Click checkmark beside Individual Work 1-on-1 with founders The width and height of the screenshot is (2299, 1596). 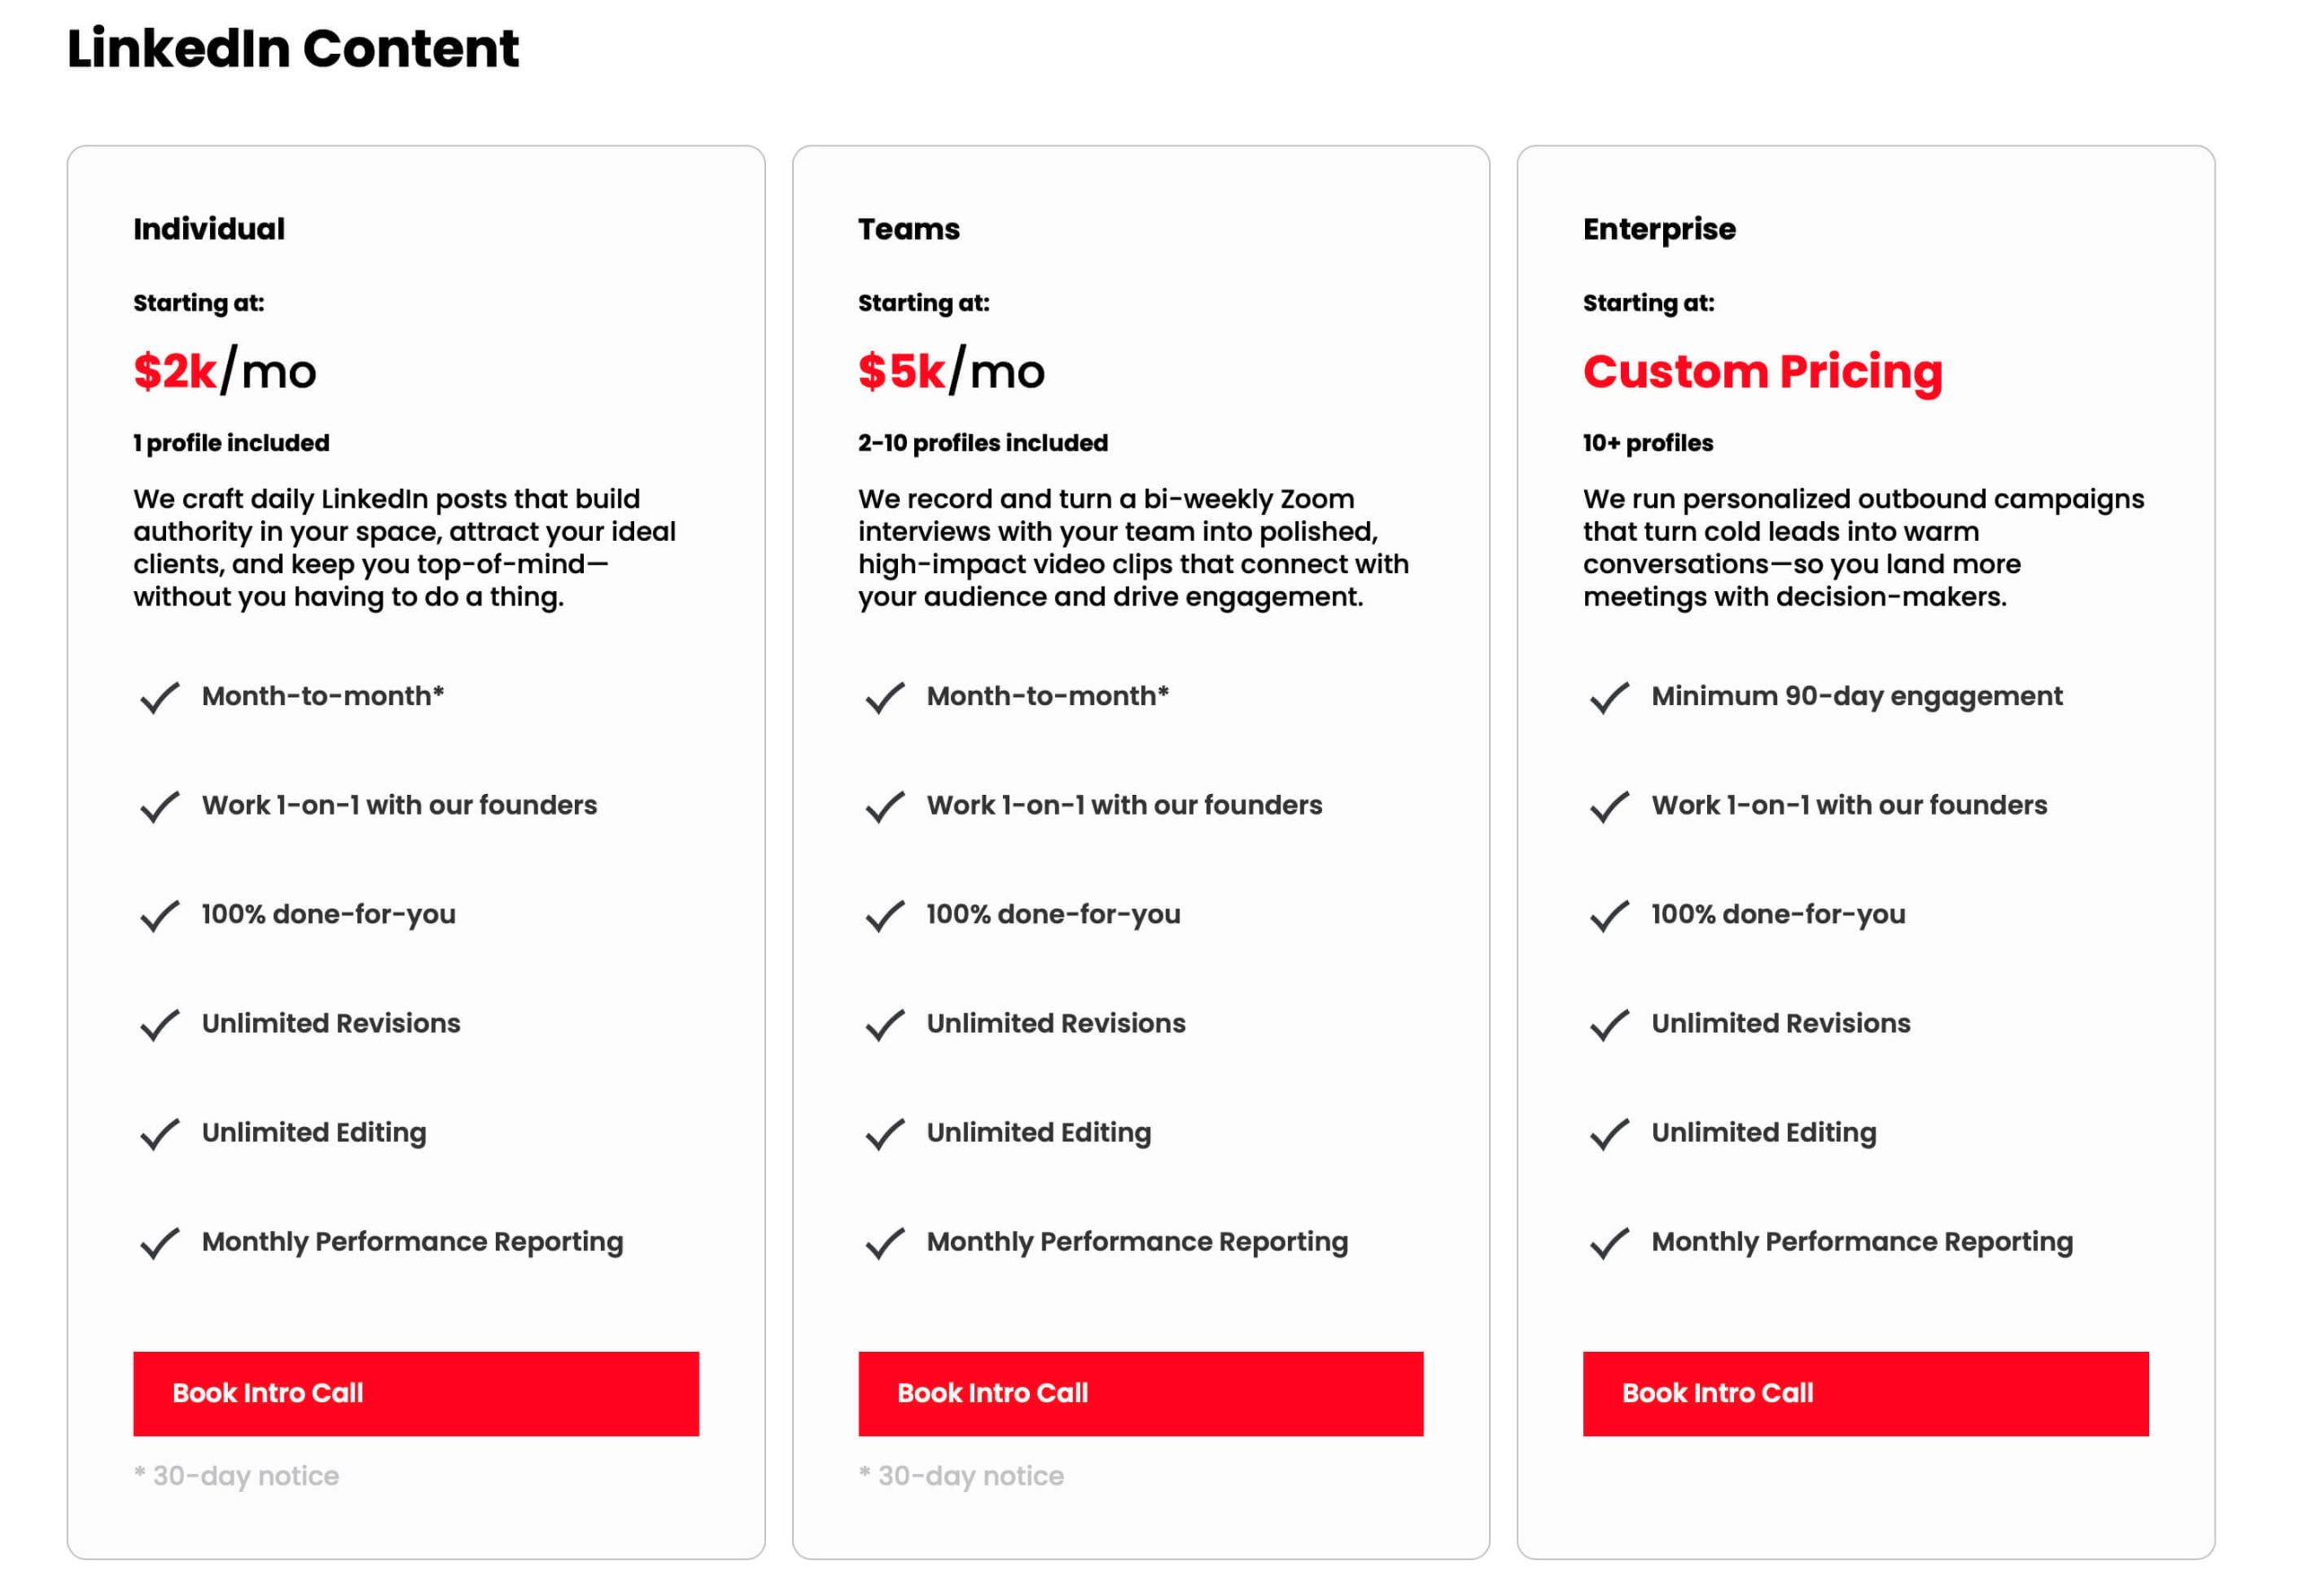160,806
